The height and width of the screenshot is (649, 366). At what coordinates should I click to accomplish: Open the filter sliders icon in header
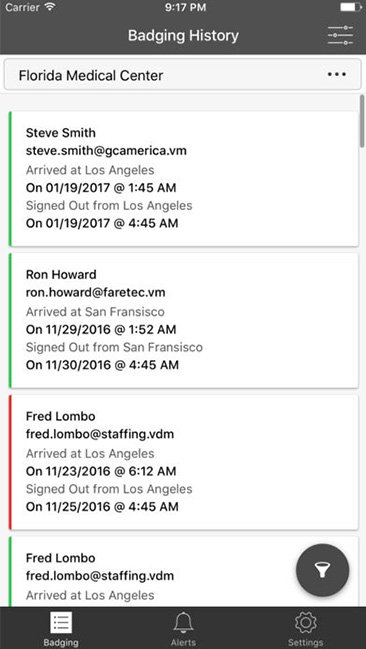point(340,35)
